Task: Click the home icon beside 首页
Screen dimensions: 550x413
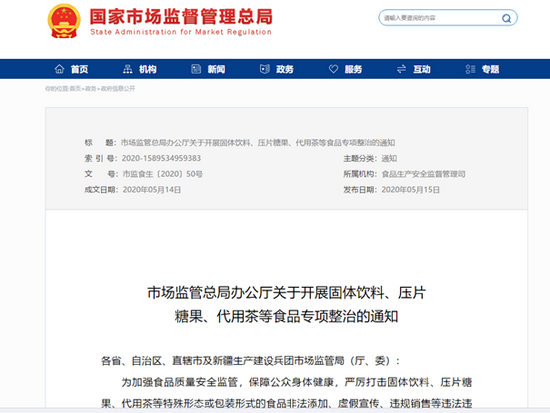Action: 59,69
